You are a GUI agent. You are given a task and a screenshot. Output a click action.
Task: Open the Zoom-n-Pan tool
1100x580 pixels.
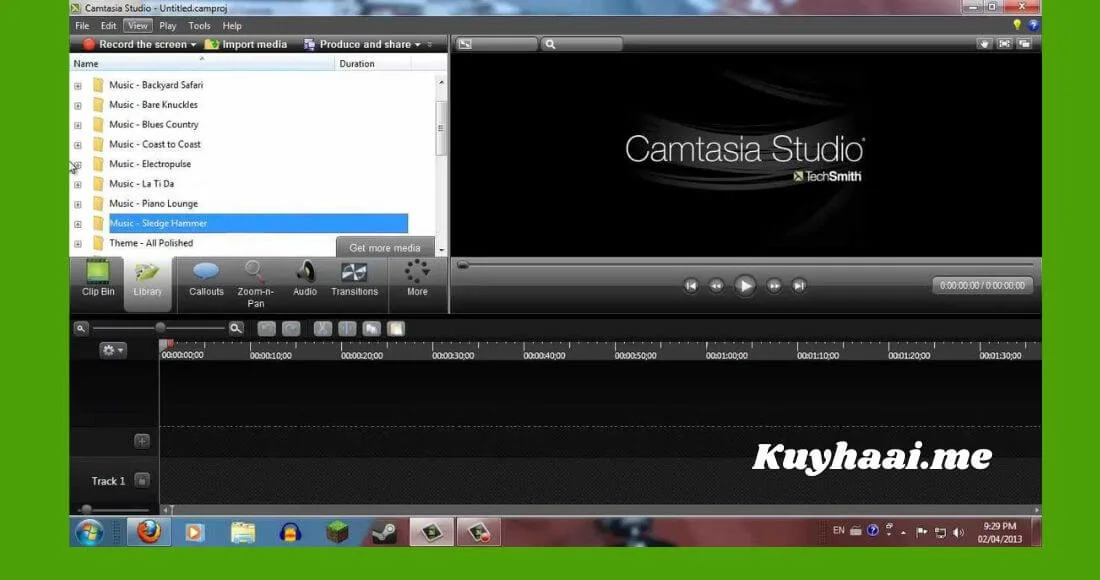tap(255, 284)
